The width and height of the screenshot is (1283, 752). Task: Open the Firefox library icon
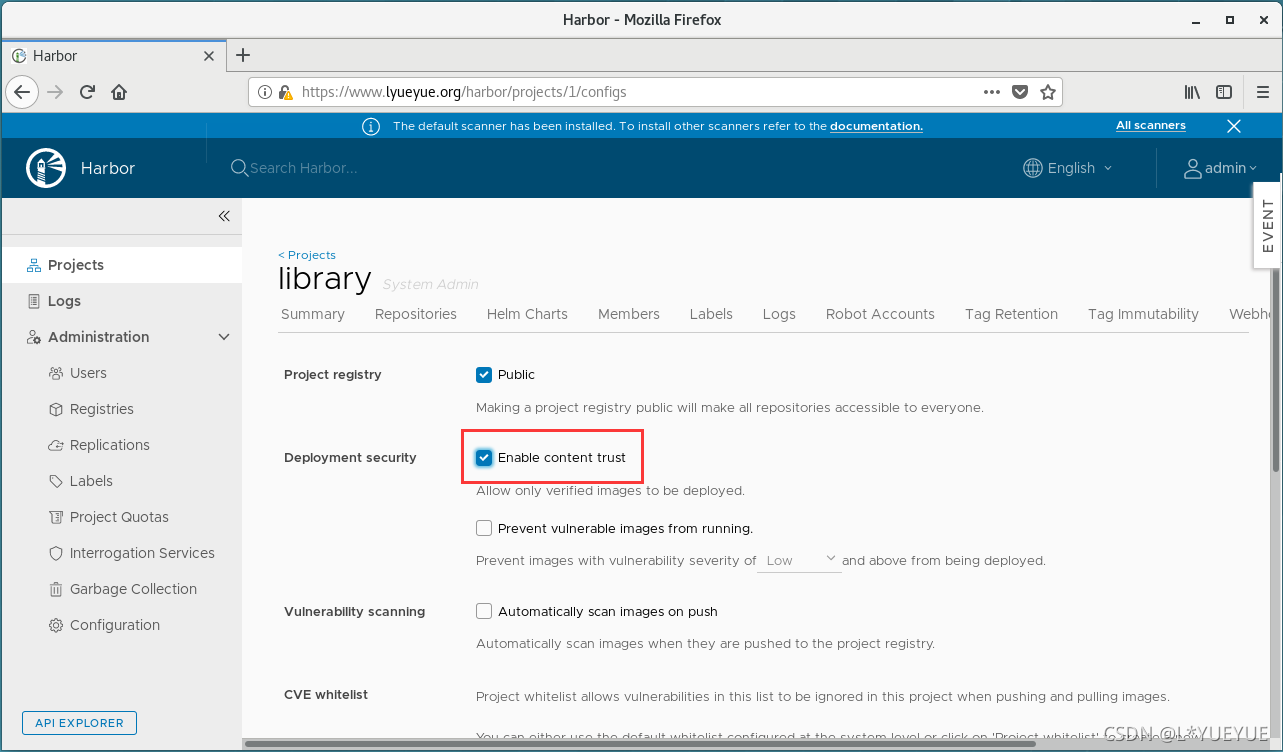pos(1192,92)
